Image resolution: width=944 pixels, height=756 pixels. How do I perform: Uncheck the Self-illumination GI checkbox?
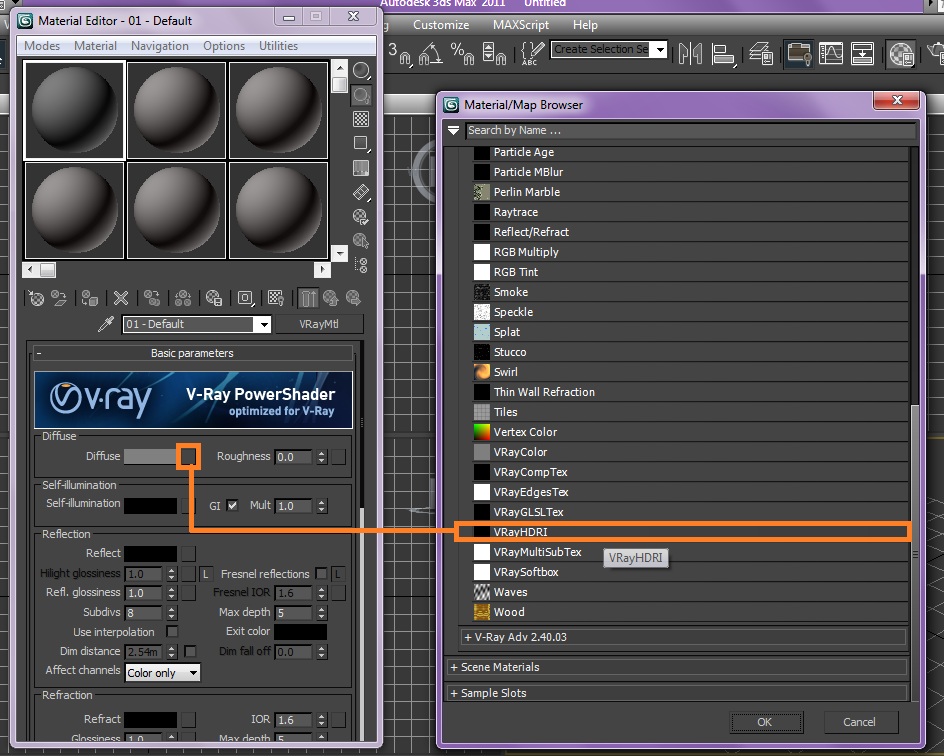click(x=232, y=506)
